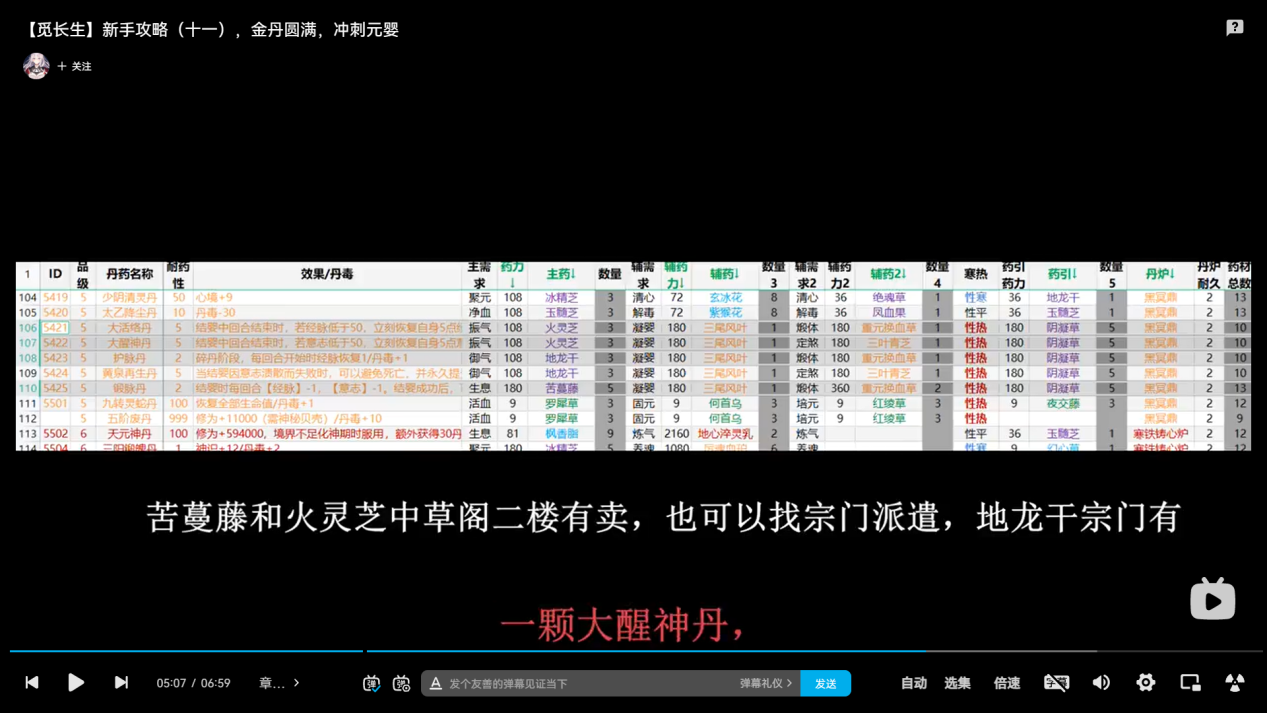Click on the 大醒神丹 table cell
Viewport: 1267px width, 713px height.
(129, 343)
